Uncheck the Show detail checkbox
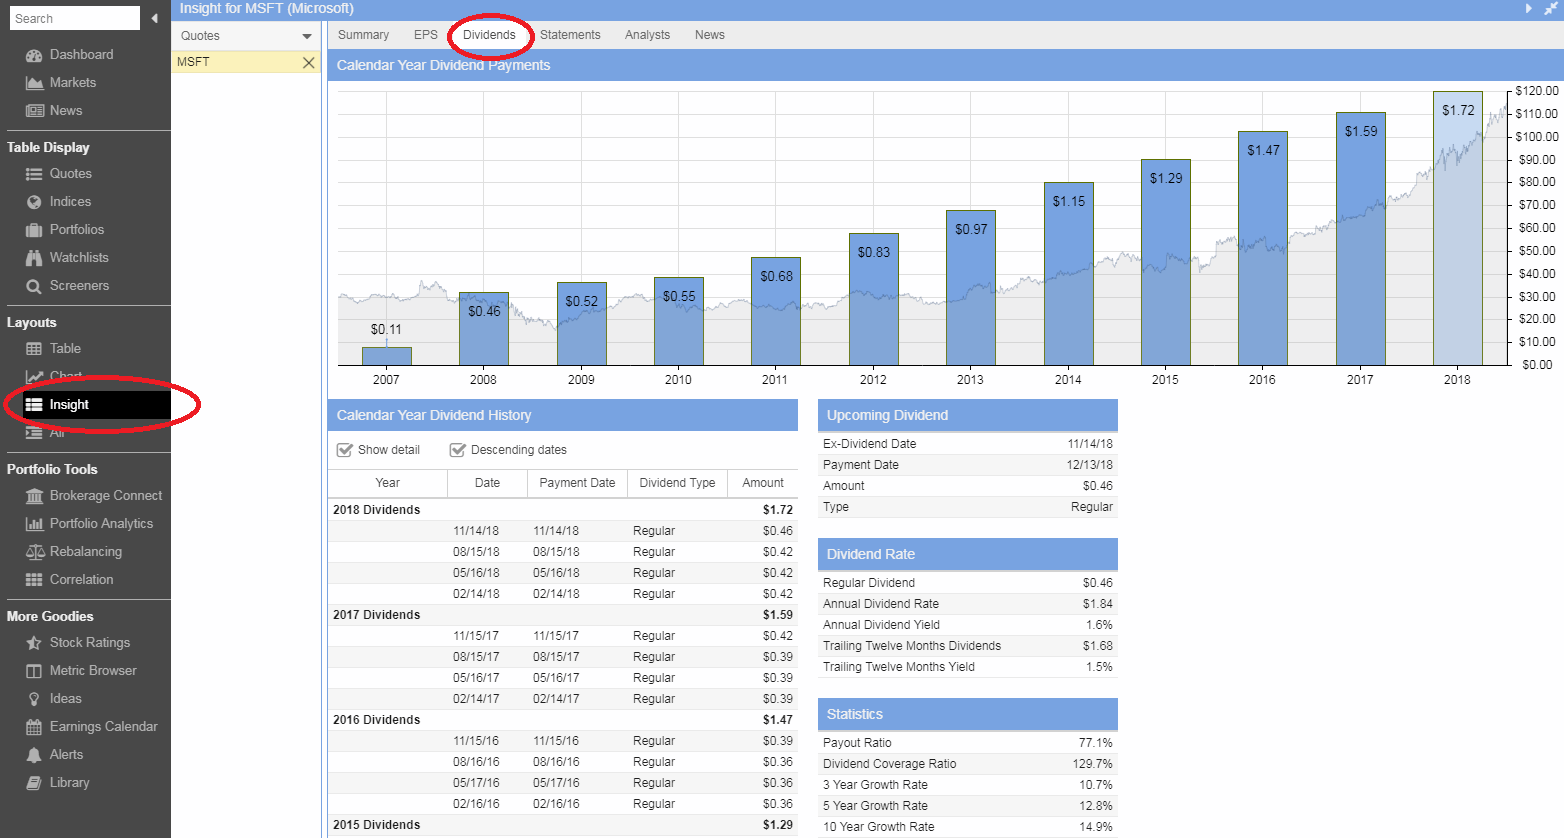 click(x=345, y=450)
